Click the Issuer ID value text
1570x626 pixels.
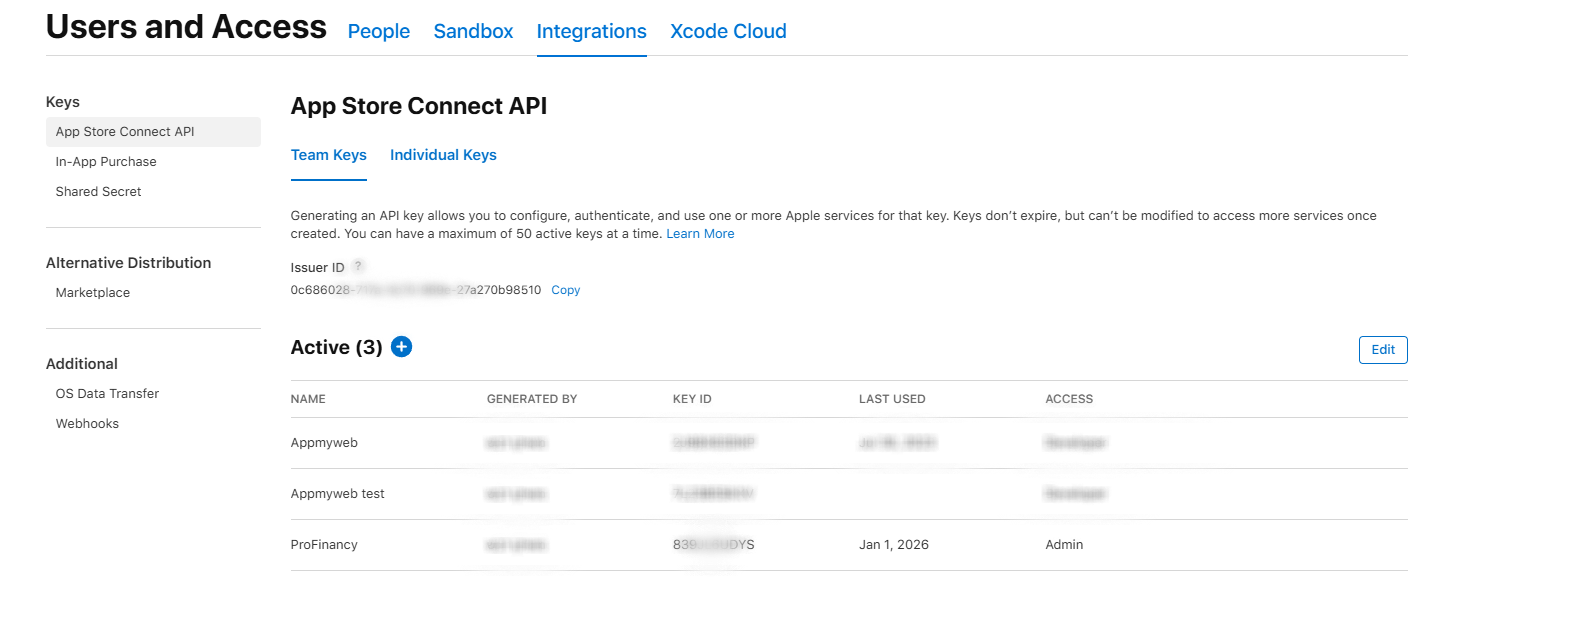pyautogui.click(x=416, y=290)
